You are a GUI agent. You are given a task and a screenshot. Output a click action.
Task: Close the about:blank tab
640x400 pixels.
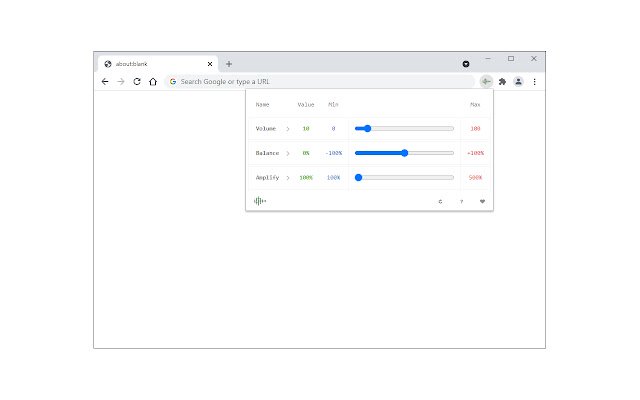(210, 64)
